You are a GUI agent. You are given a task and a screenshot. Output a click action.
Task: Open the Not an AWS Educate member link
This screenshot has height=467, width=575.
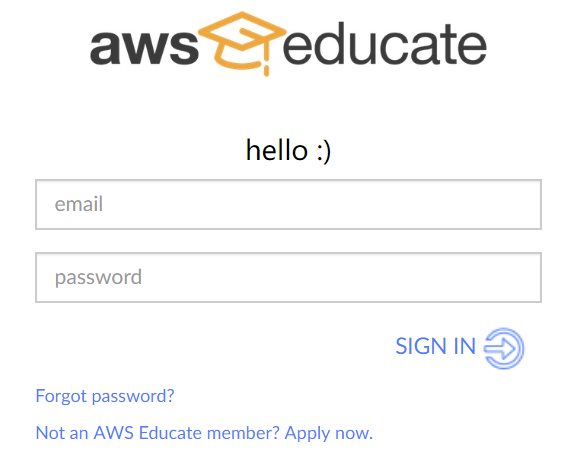158,433
